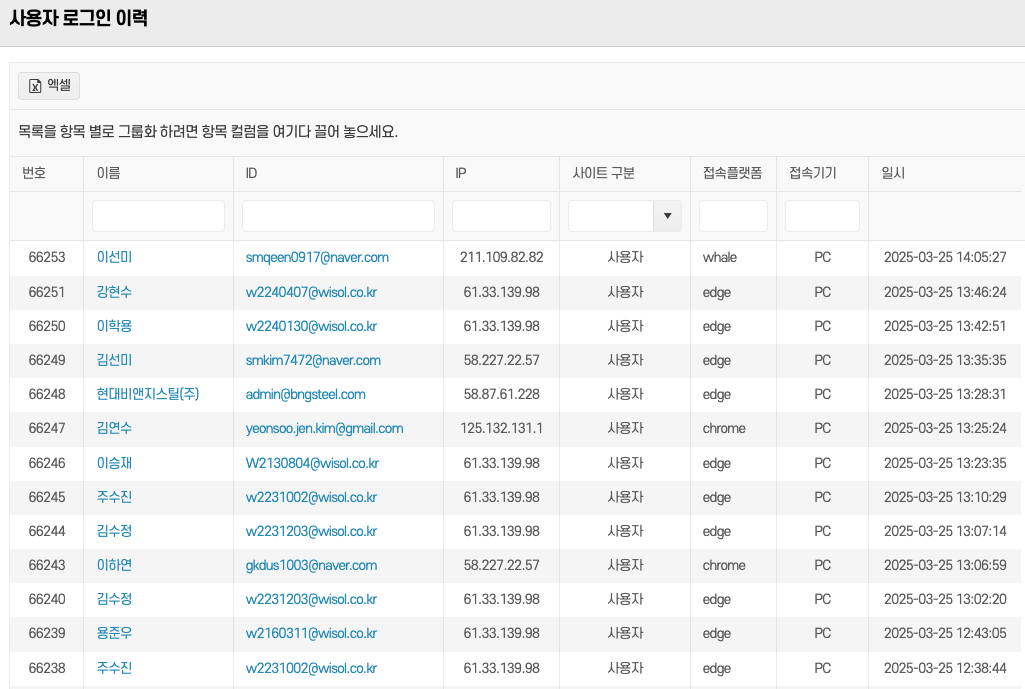Open the smqeen0917@naver.com ID link
The image size is (1025, 689).
[317, 258]
